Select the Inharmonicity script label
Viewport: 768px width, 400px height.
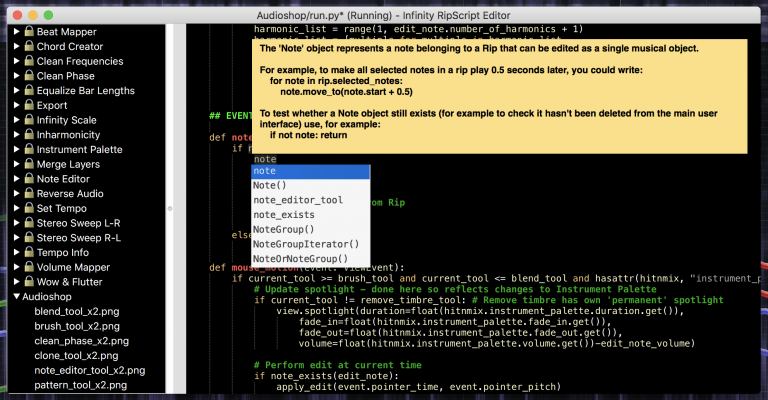click(x=68, y=135)
